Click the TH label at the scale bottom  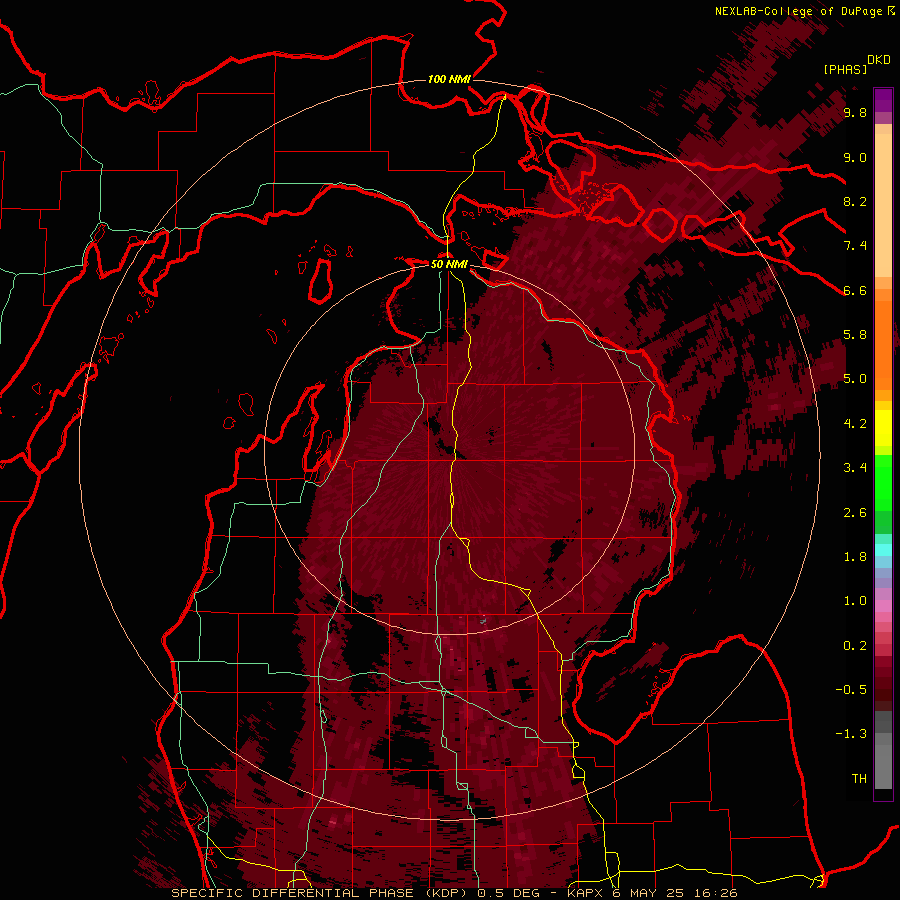[859, 779]
